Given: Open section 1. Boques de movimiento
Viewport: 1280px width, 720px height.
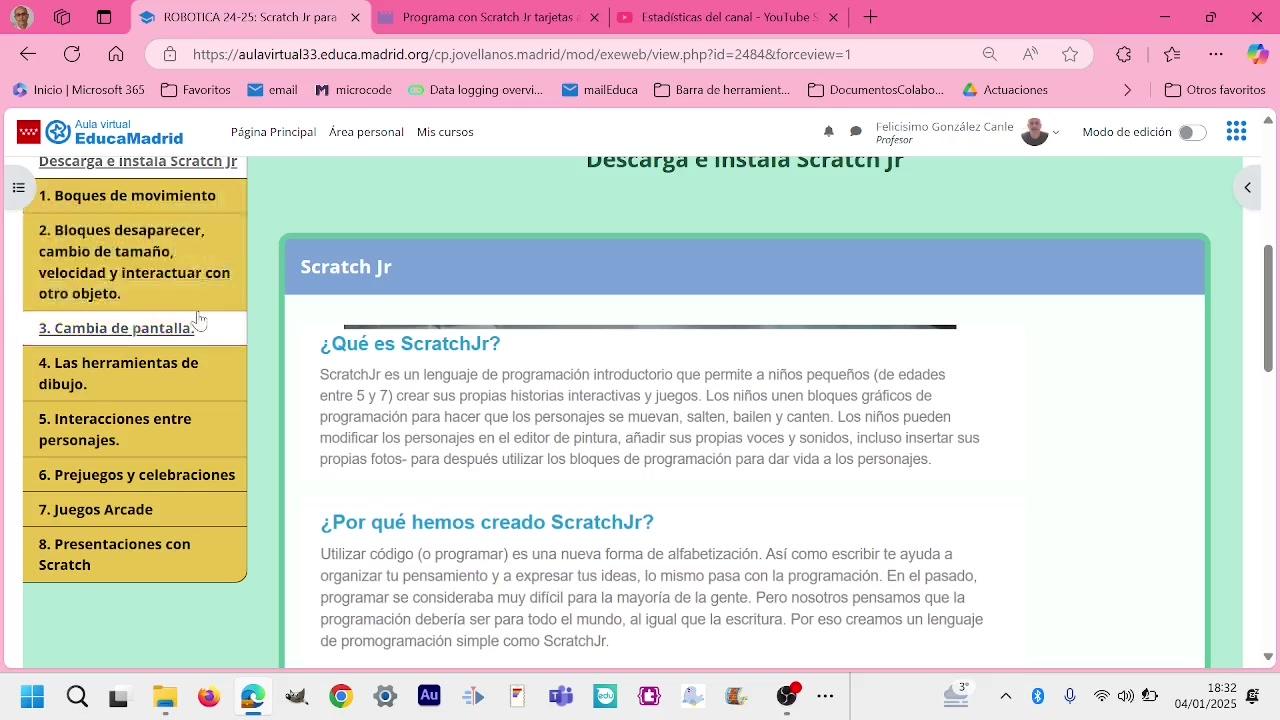Looking at the screenshot, I should (135, 196).
